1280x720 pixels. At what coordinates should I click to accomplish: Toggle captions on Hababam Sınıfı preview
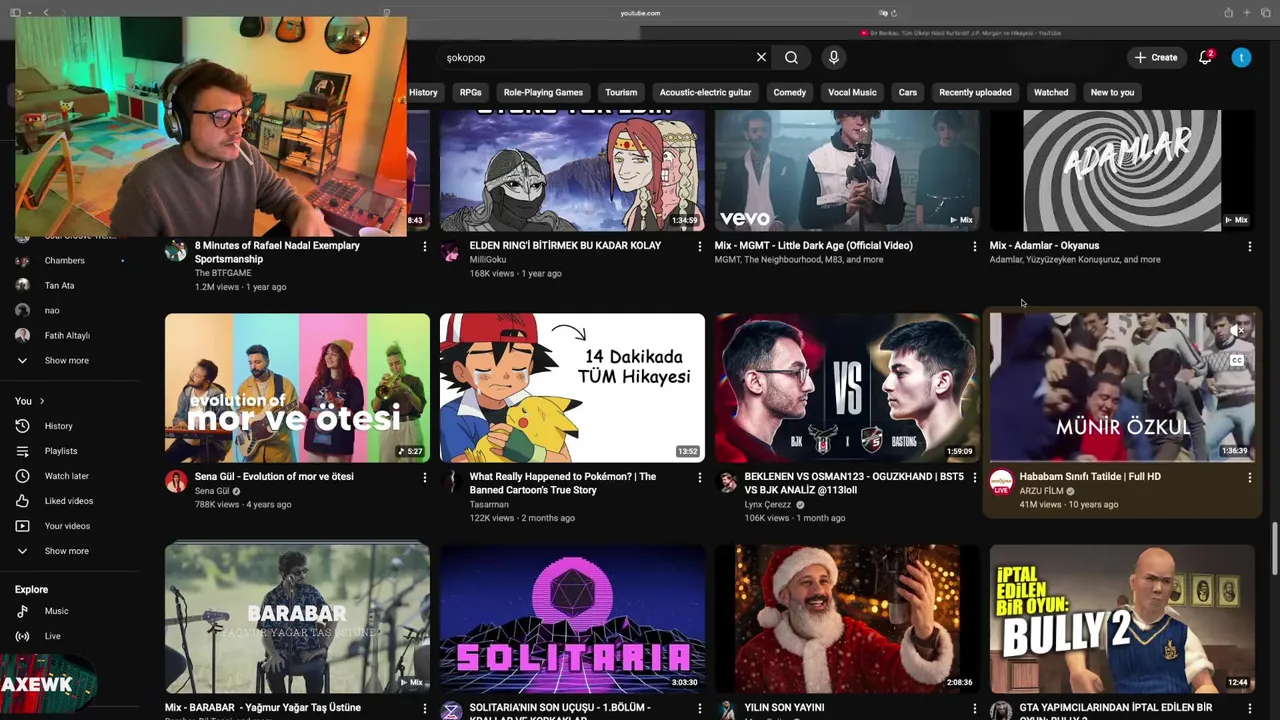click(x=1237, y=361)
